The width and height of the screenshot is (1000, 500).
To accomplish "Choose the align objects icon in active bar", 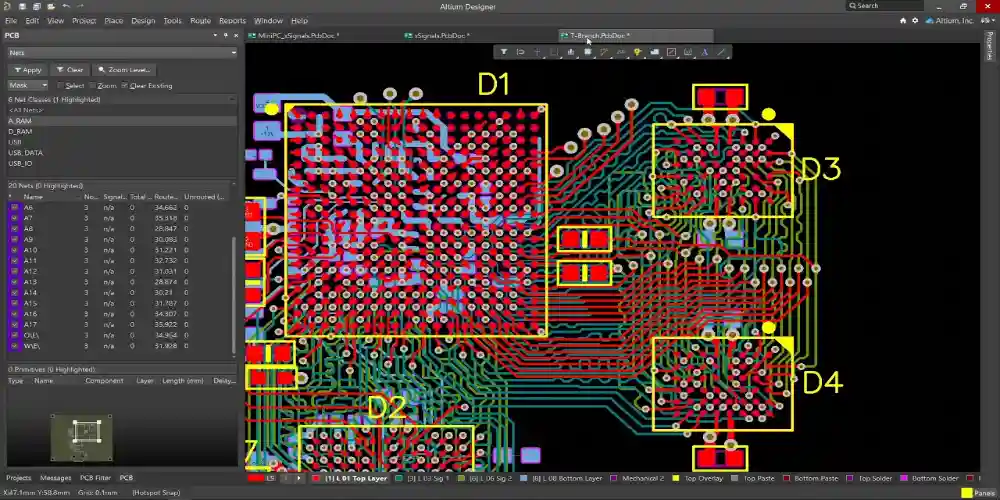I will (x=571, y=52).
